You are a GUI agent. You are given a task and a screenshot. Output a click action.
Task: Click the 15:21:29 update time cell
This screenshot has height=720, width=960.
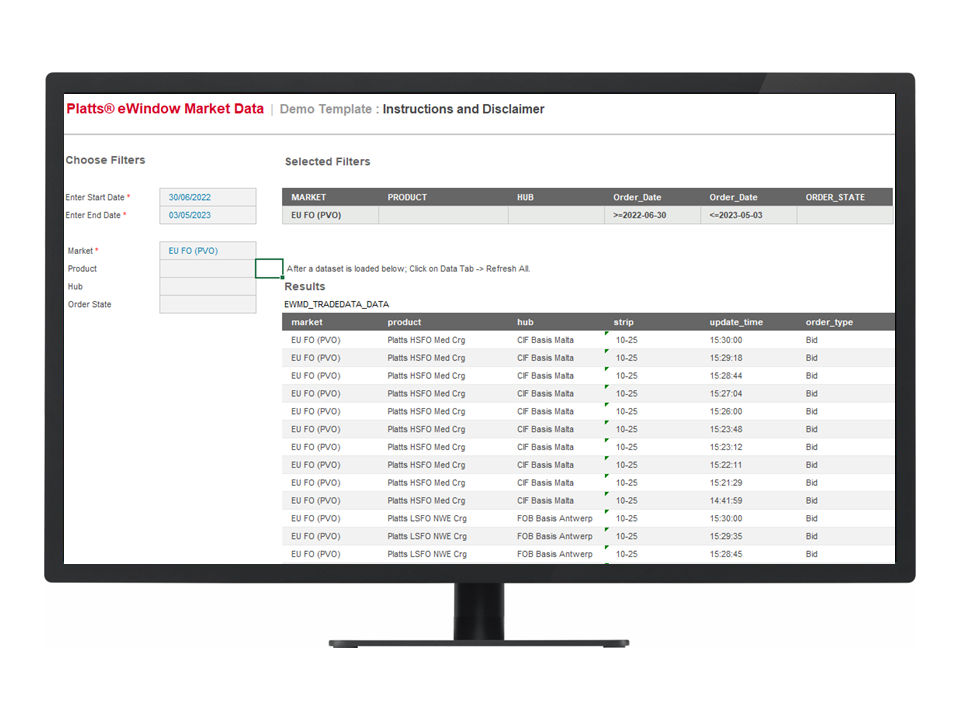726,482
